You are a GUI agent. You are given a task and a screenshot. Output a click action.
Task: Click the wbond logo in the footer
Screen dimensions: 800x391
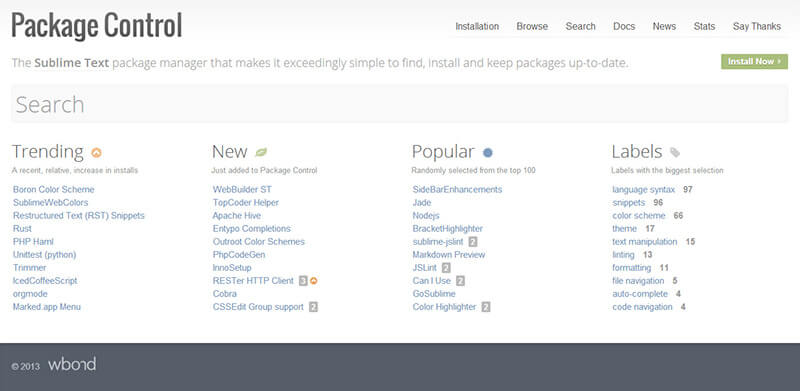[x=72, y=364]
